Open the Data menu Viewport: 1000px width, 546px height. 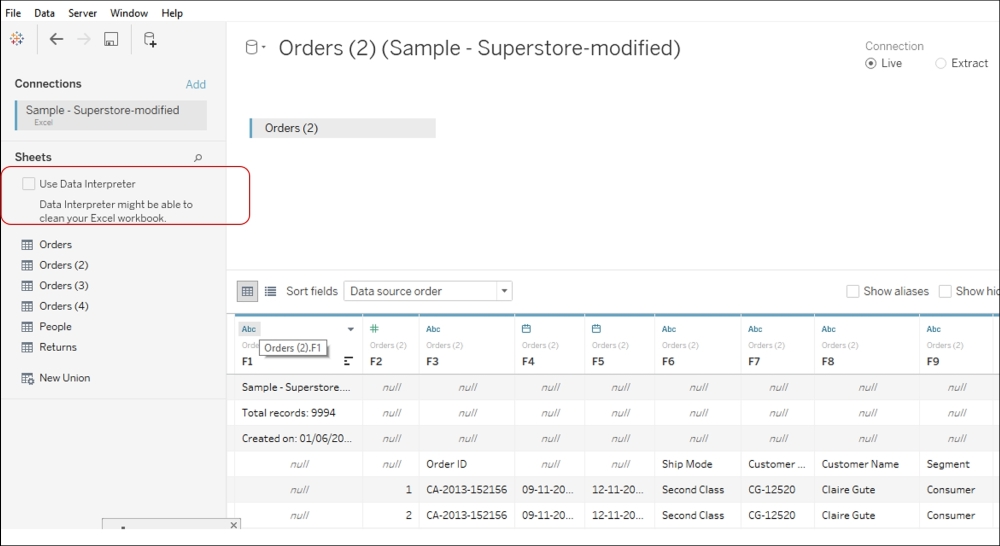click(45, 13)
